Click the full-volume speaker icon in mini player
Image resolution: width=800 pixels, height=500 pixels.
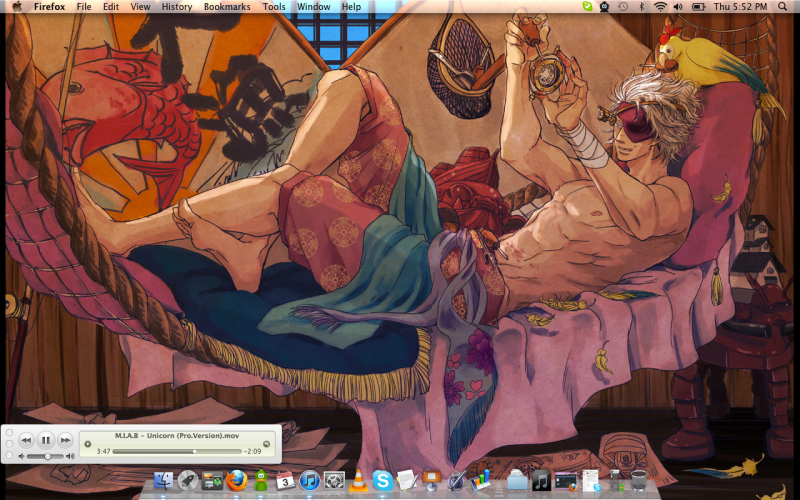(70, 456)
